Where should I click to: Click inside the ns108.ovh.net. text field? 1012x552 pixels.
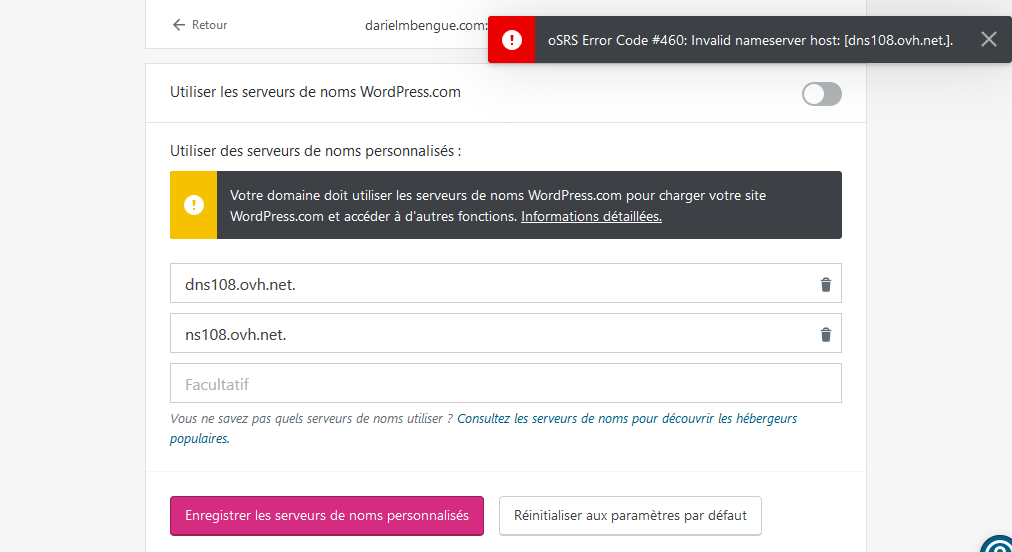[x=490, y=334]
